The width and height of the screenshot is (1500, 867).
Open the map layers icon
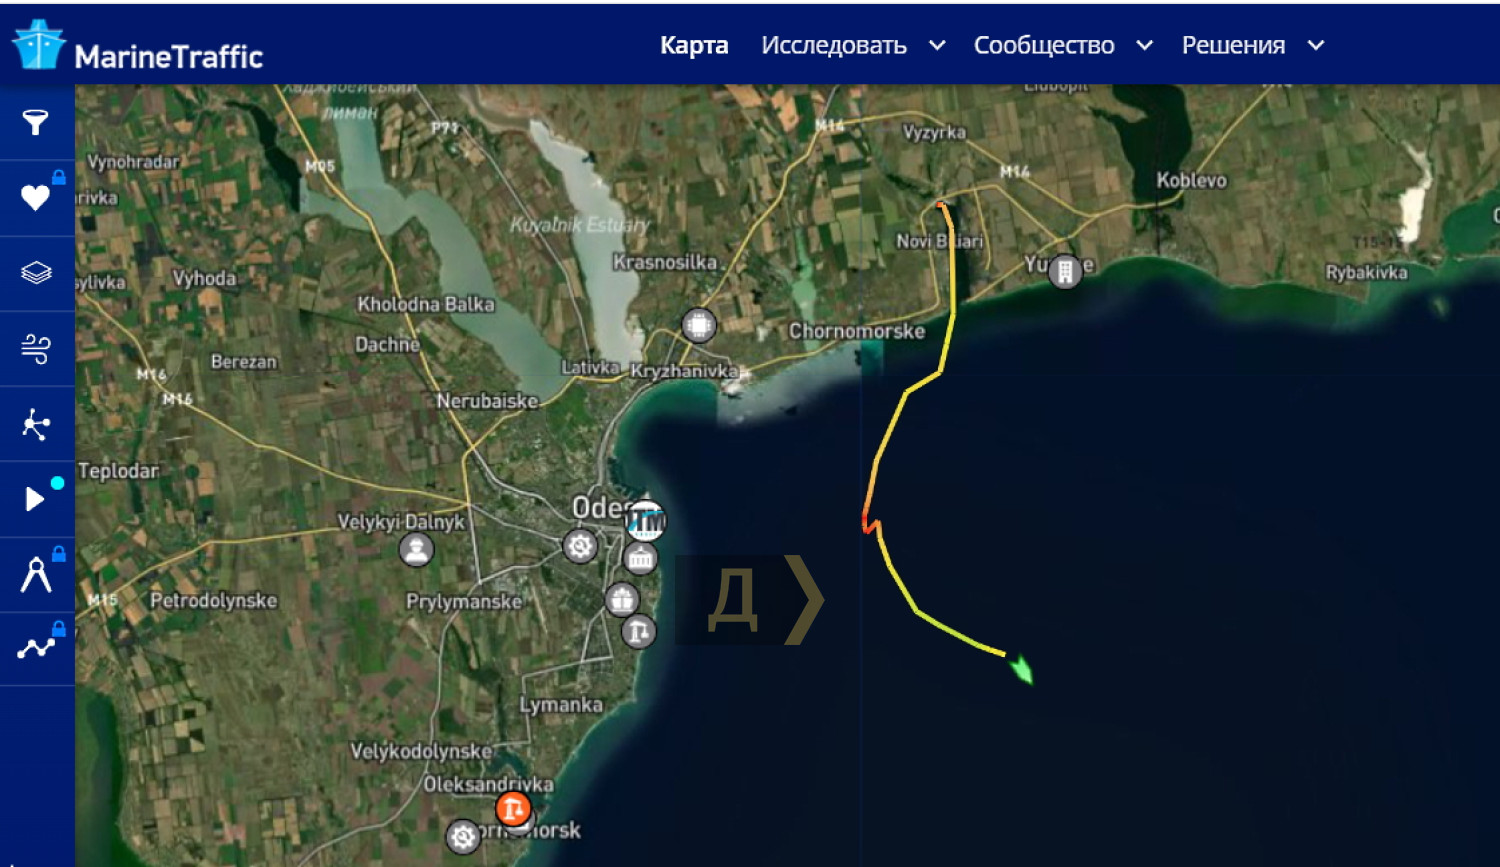pyautogui.click(x=36, y=272)
